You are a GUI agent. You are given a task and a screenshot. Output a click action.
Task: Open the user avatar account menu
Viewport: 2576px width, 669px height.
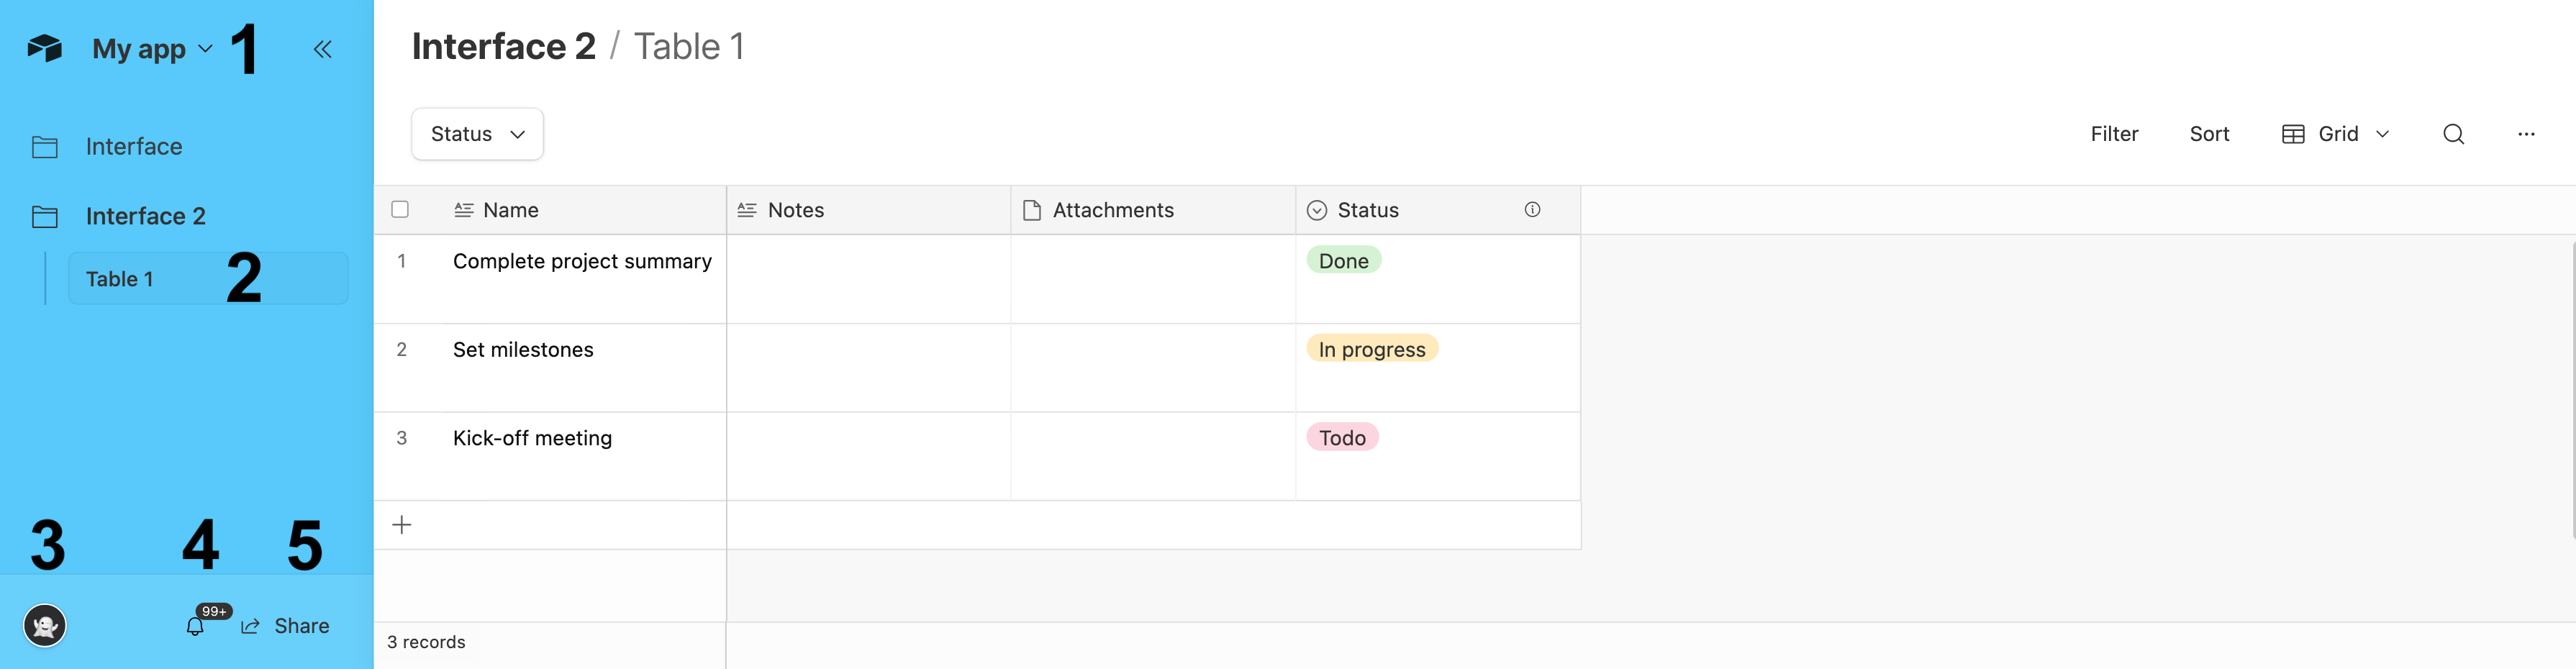click(x=45, y=626)
